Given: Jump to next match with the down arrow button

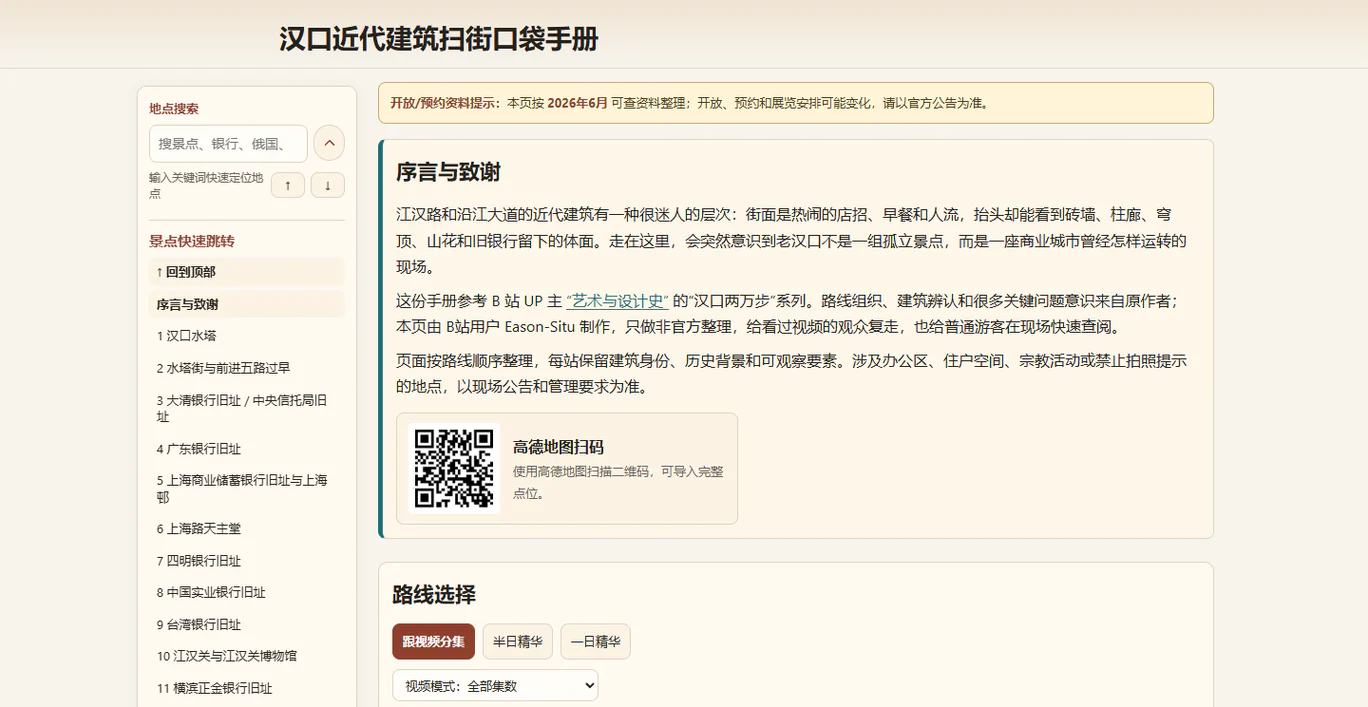Looking at the screenshot, I should coord(328,185).
